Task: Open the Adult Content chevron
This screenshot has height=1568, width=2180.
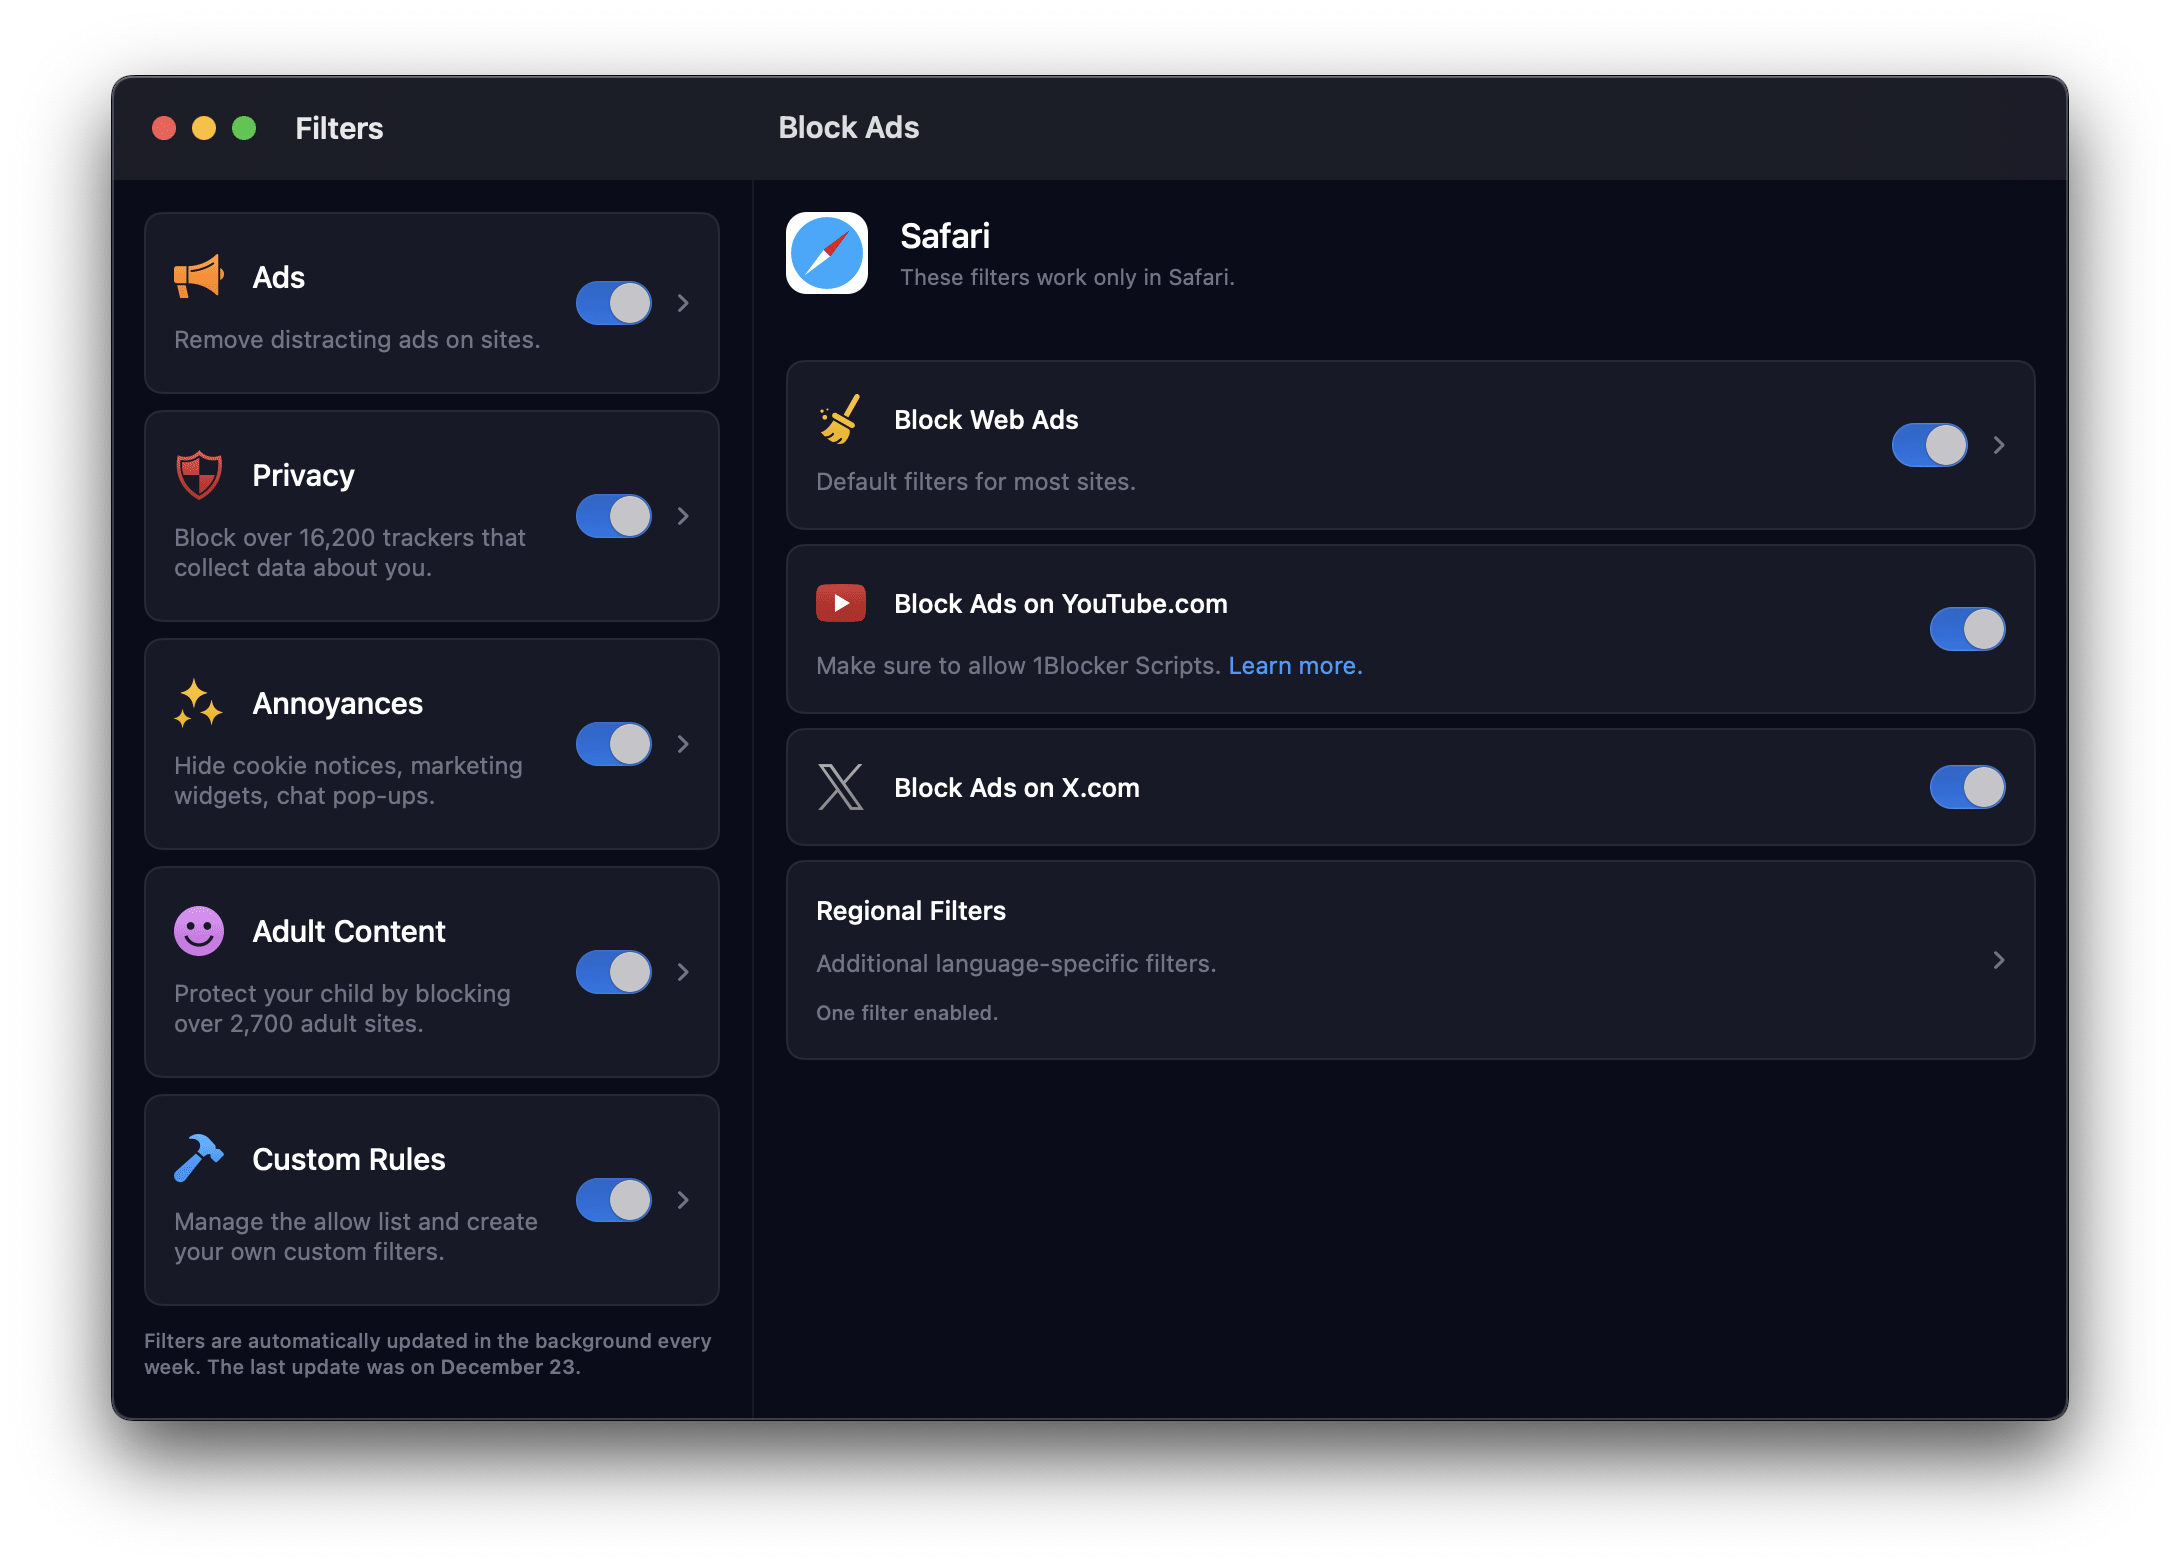Action: click(683, 972)
